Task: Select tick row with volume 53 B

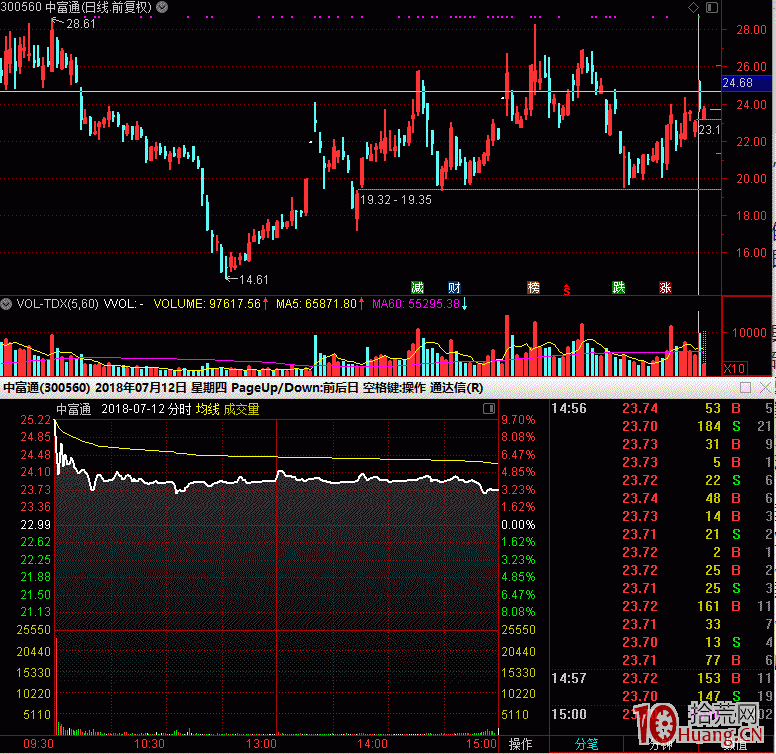Action: point(663,408)
